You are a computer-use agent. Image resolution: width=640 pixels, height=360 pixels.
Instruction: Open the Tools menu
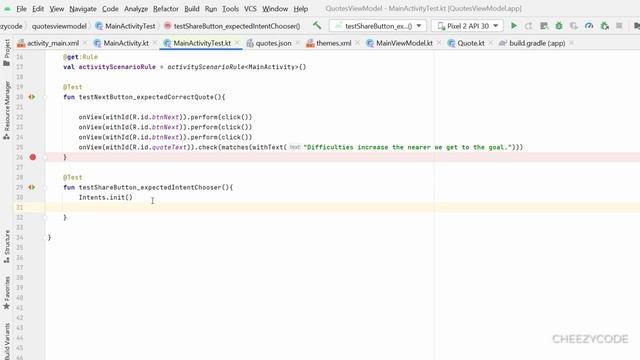pos(230,9)
